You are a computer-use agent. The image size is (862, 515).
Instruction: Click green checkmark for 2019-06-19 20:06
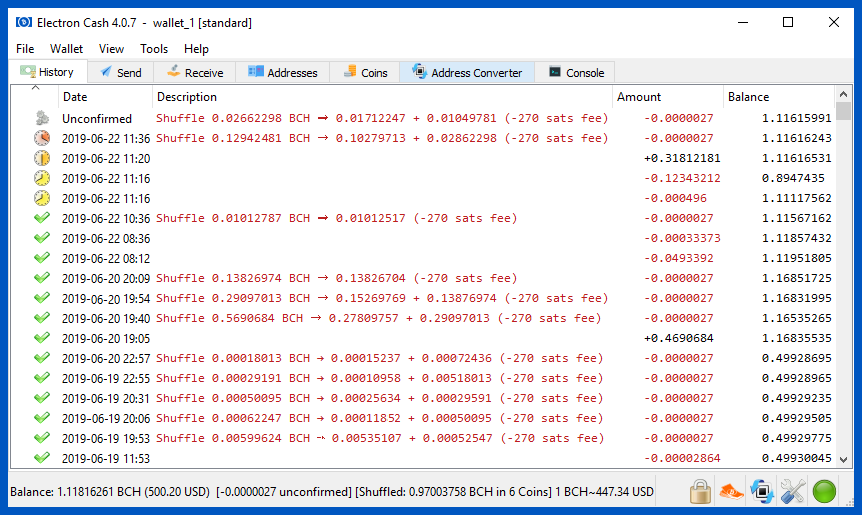42,418
